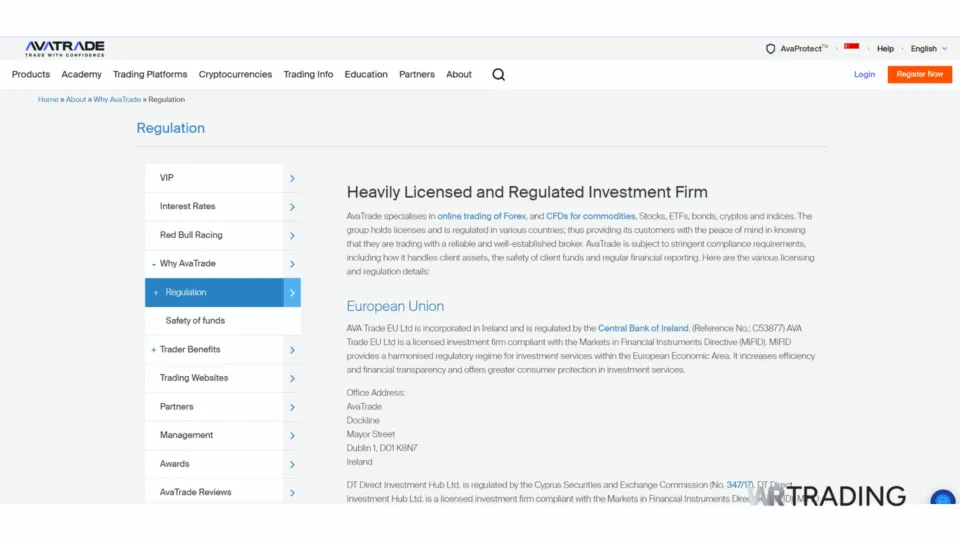Go to Home in breadcrumb
Viewport: 960px width, 540px height.
coord(48,99)
